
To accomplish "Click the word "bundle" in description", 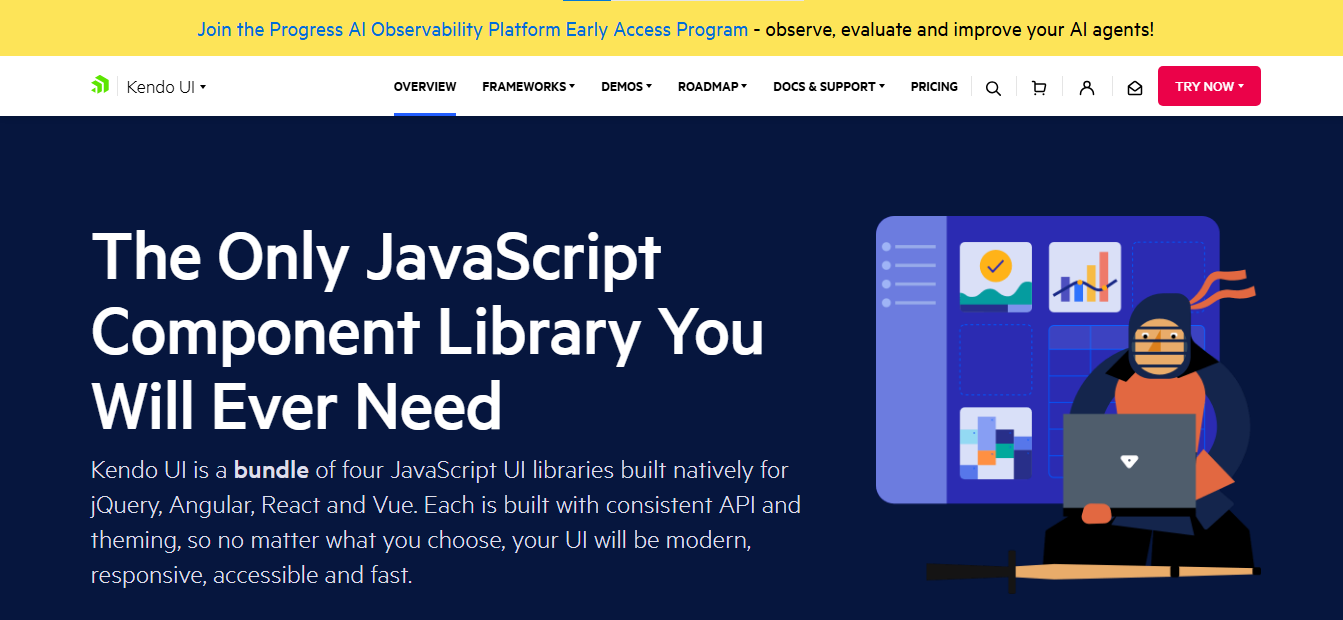I will point(272,469).
